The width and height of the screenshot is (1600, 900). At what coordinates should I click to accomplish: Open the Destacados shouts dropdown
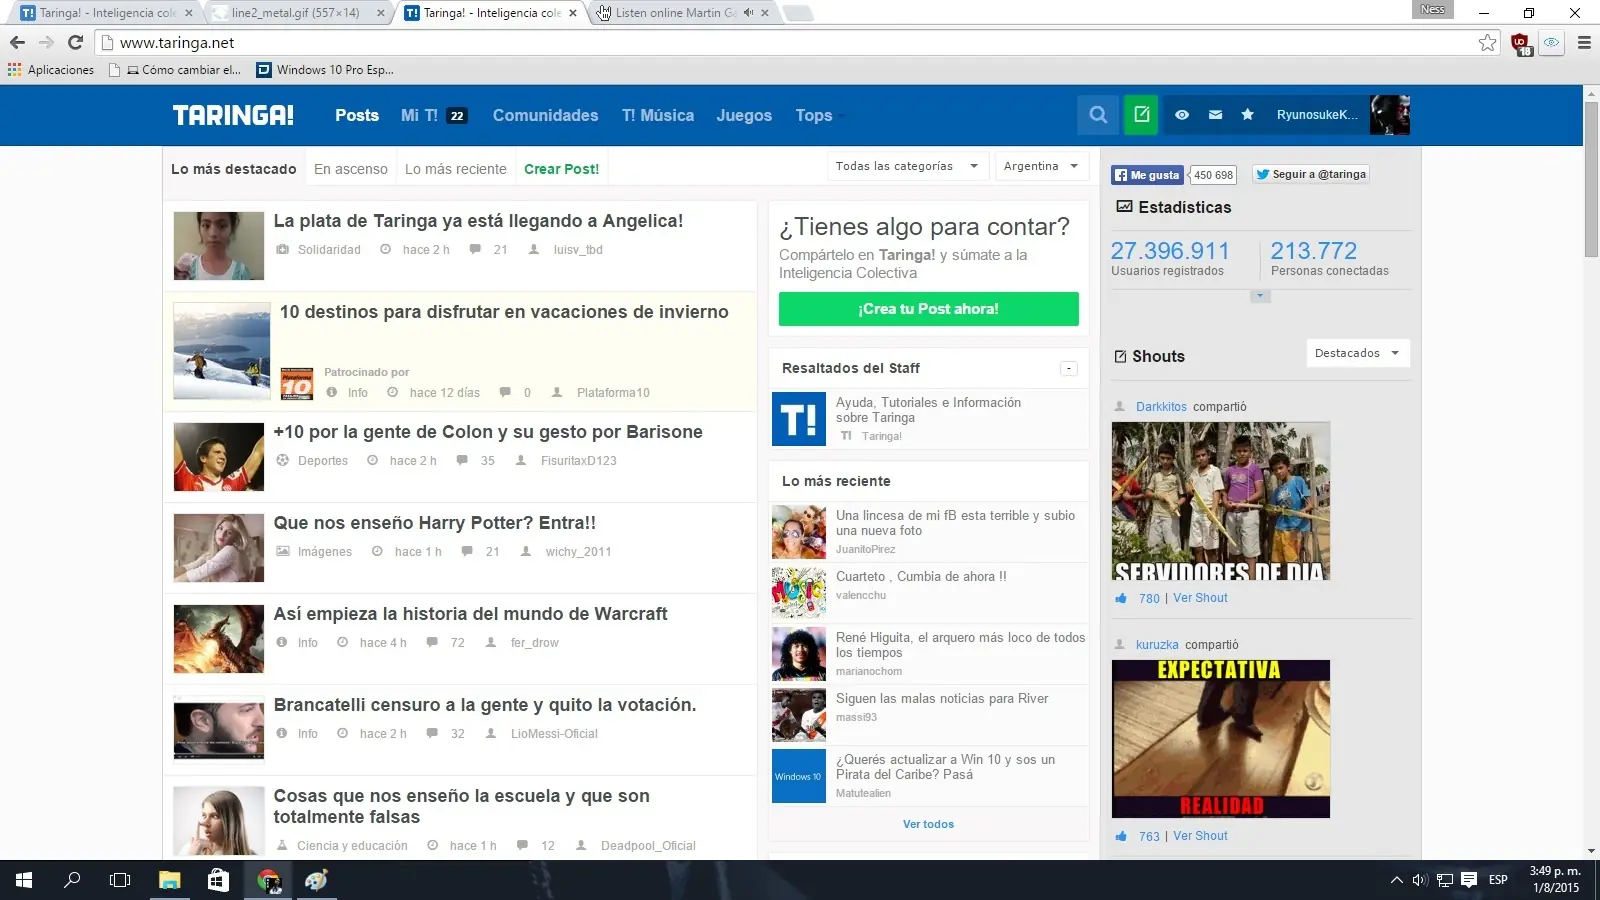1358,353
